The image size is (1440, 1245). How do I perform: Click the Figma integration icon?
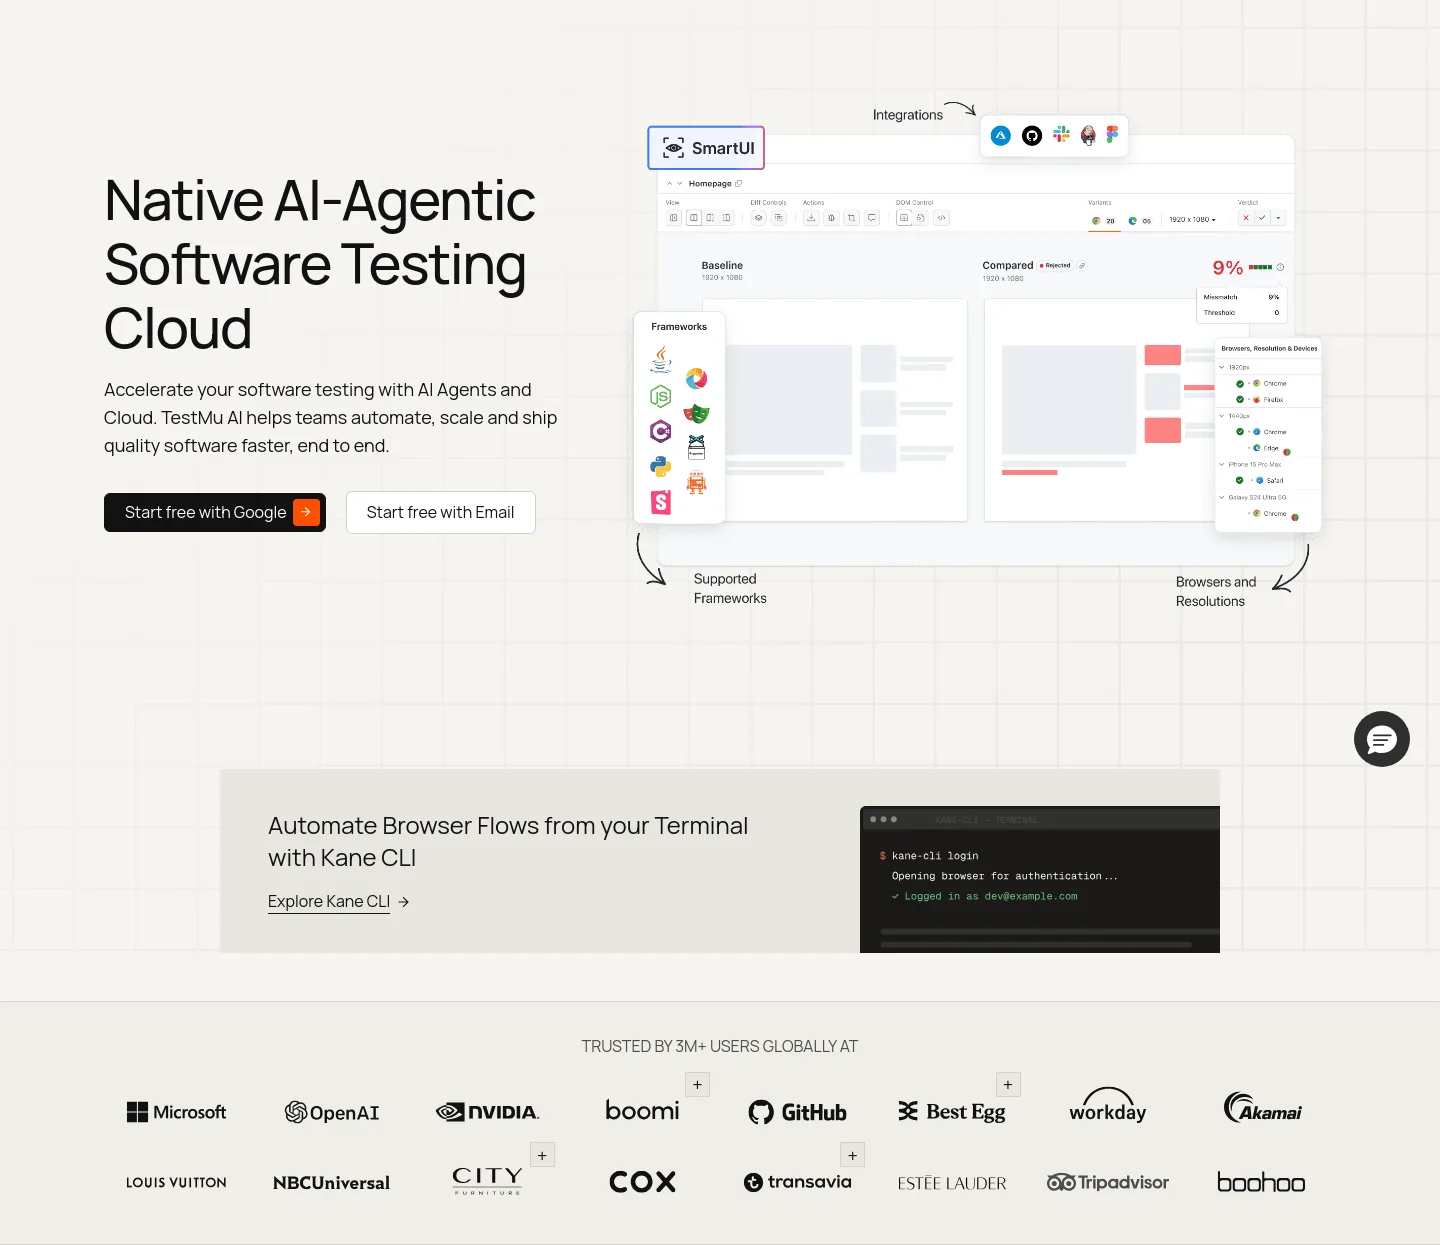(x=1112, y=134)
